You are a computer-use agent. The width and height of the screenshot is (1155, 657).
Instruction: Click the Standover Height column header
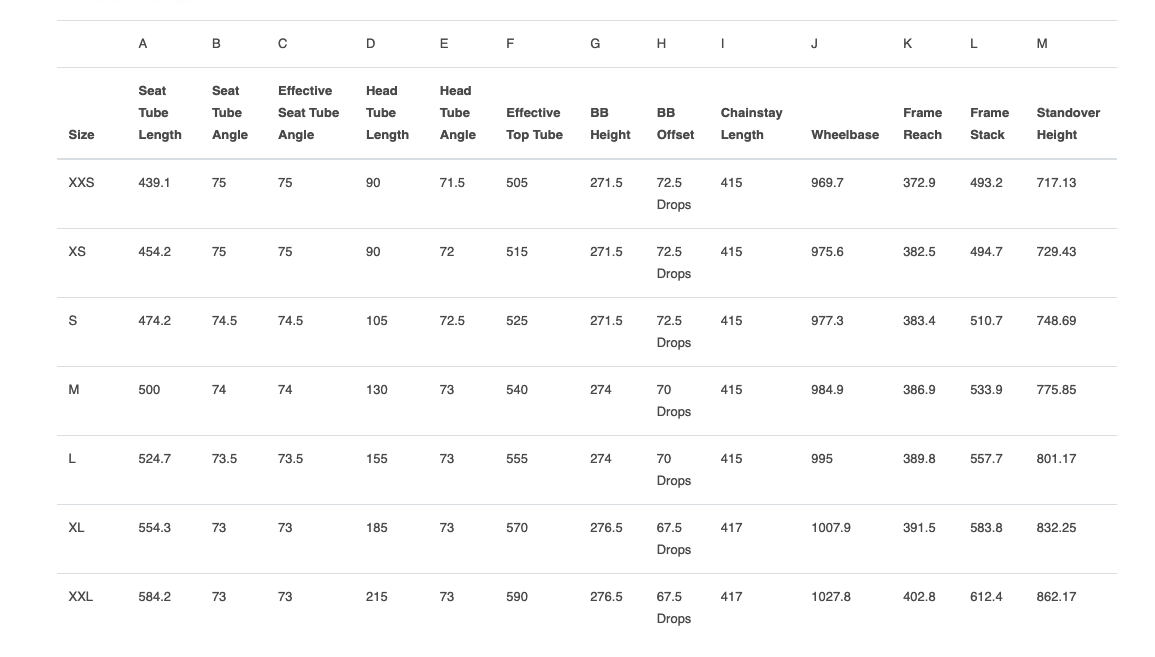point(1068,124)
